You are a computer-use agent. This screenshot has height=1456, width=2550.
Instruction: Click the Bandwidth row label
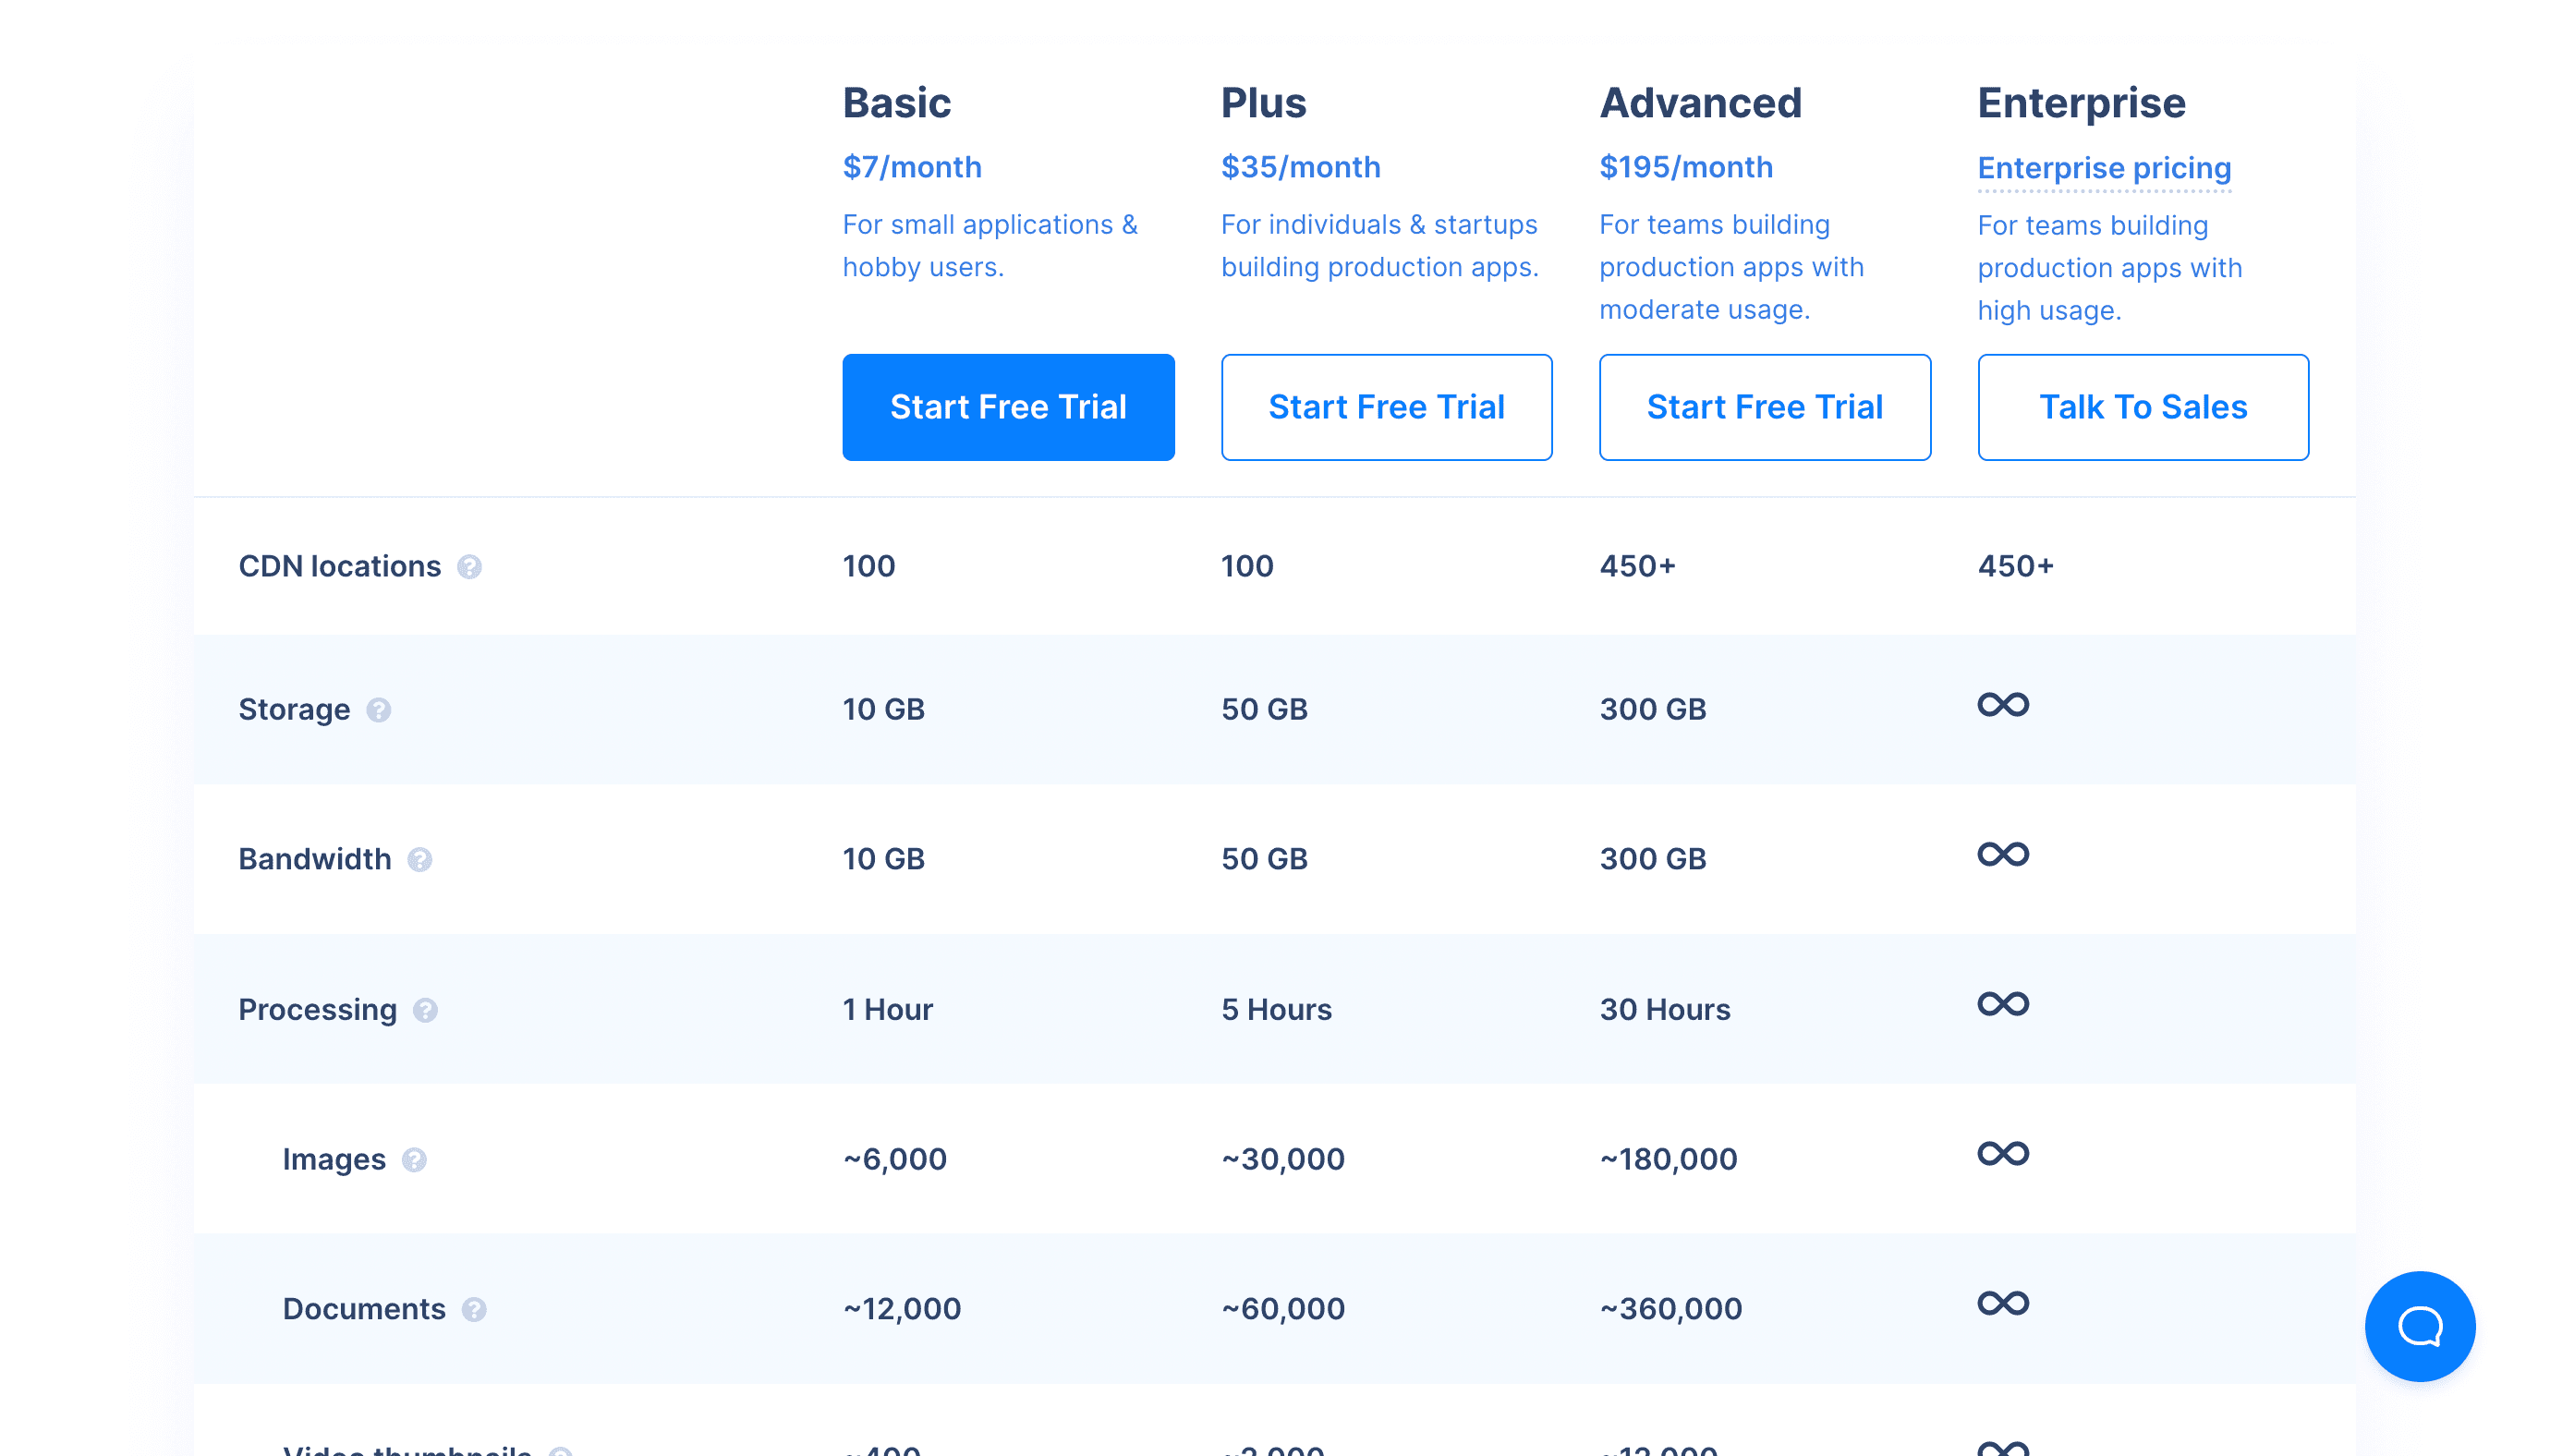pos(315,860)
